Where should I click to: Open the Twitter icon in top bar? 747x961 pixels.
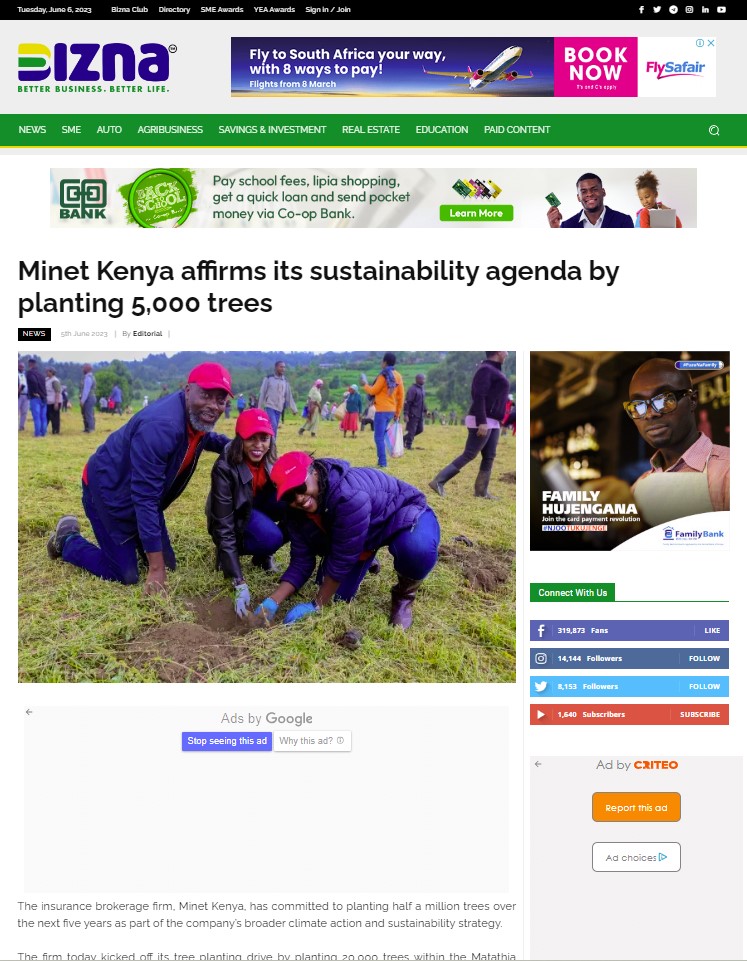[657, 10]
